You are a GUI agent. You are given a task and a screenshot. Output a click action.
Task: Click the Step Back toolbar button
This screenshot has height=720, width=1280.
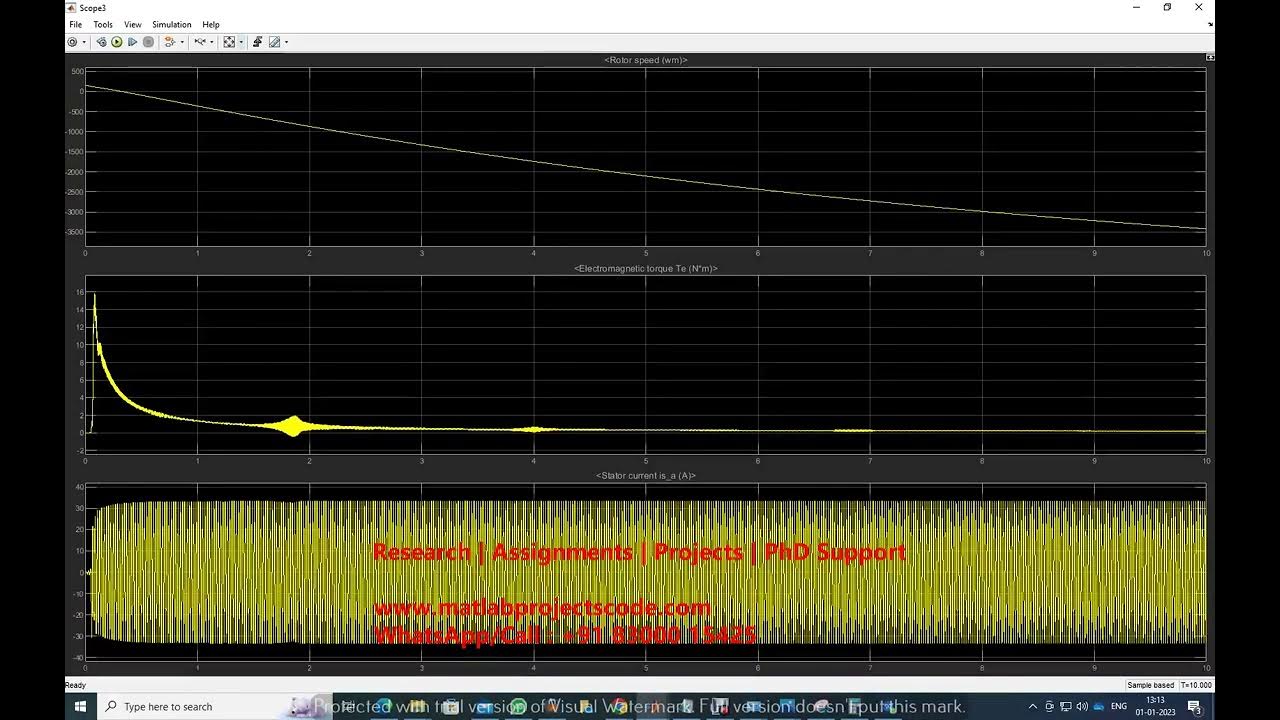coord(101,42)
